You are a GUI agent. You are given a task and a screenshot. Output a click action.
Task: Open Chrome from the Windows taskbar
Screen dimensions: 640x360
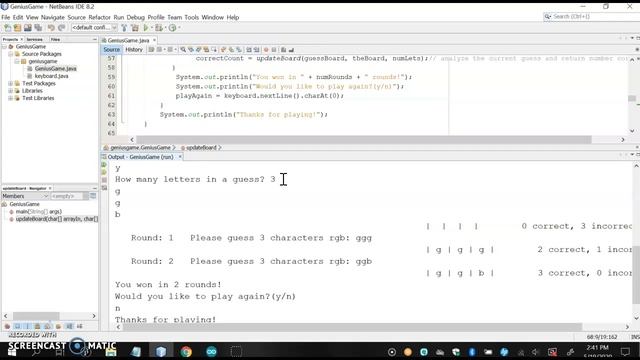pyautogui.click(x=186, y=351)
